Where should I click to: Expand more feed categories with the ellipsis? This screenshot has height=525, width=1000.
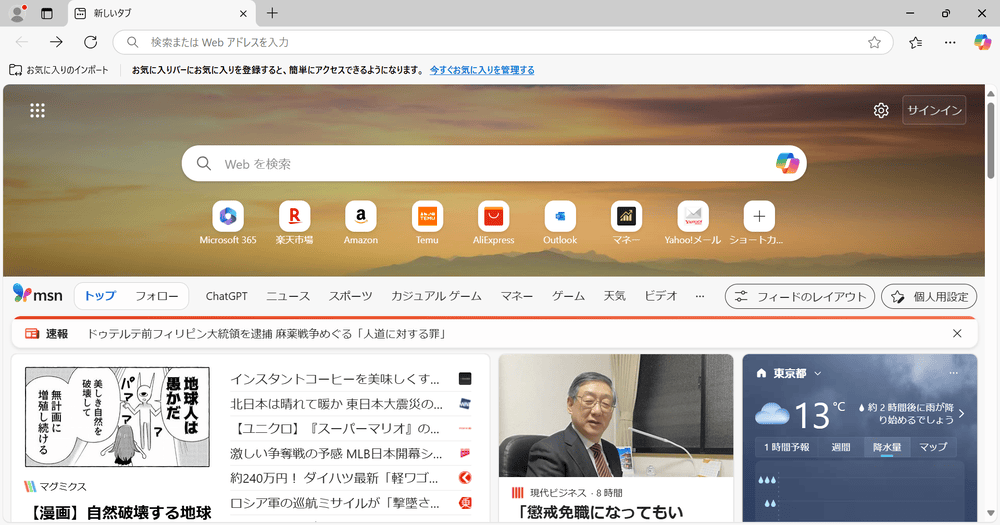pos(700,296)
